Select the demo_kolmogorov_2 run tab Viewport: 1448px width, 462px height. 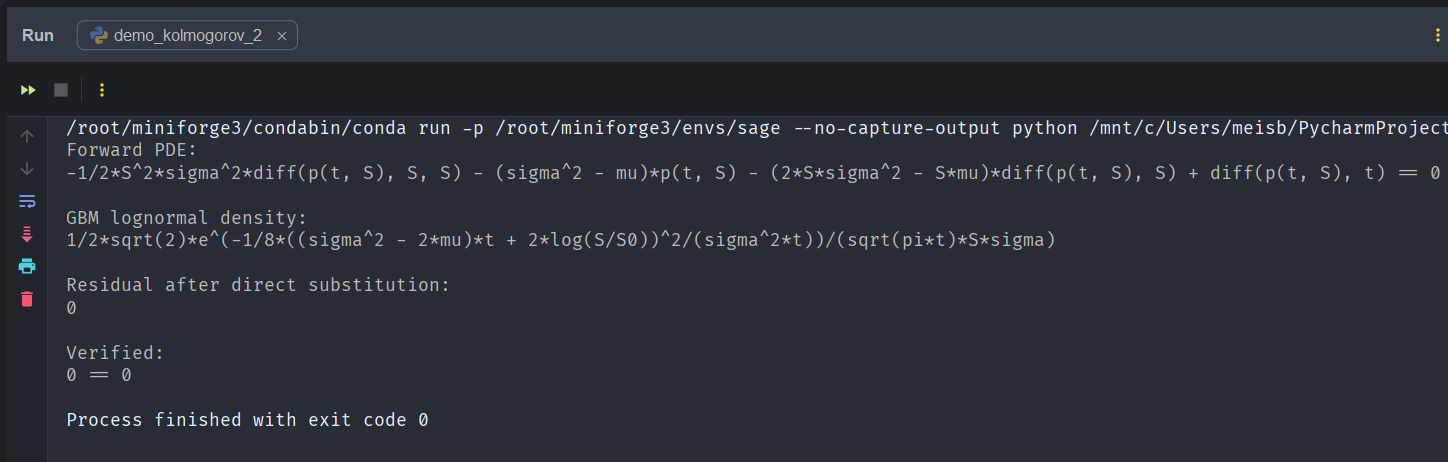click(187, 36)
